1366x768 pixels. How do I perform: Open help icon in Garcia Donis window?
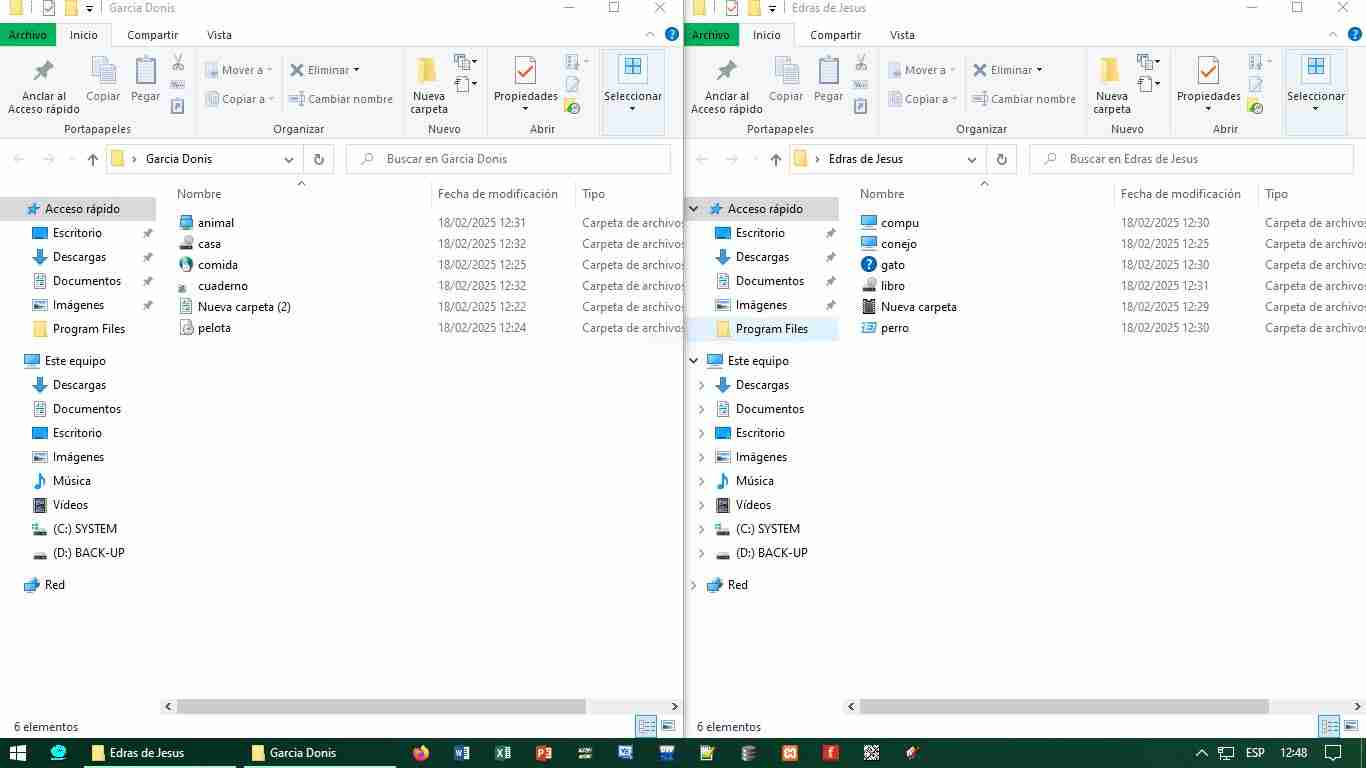[672, 34]
